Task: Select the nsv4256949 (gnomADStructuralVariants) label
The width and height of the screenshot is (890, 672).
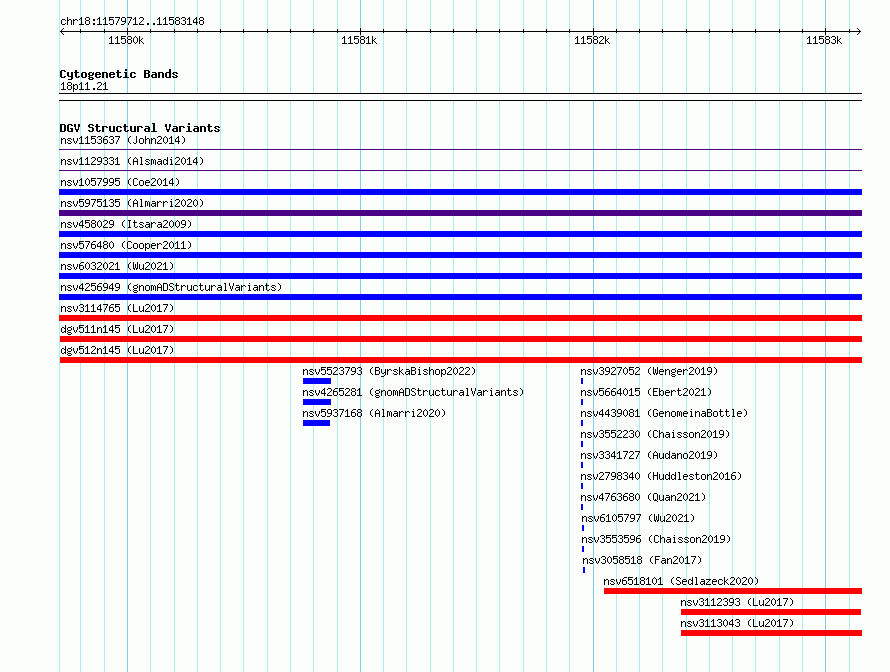Action: coord(171,287)
